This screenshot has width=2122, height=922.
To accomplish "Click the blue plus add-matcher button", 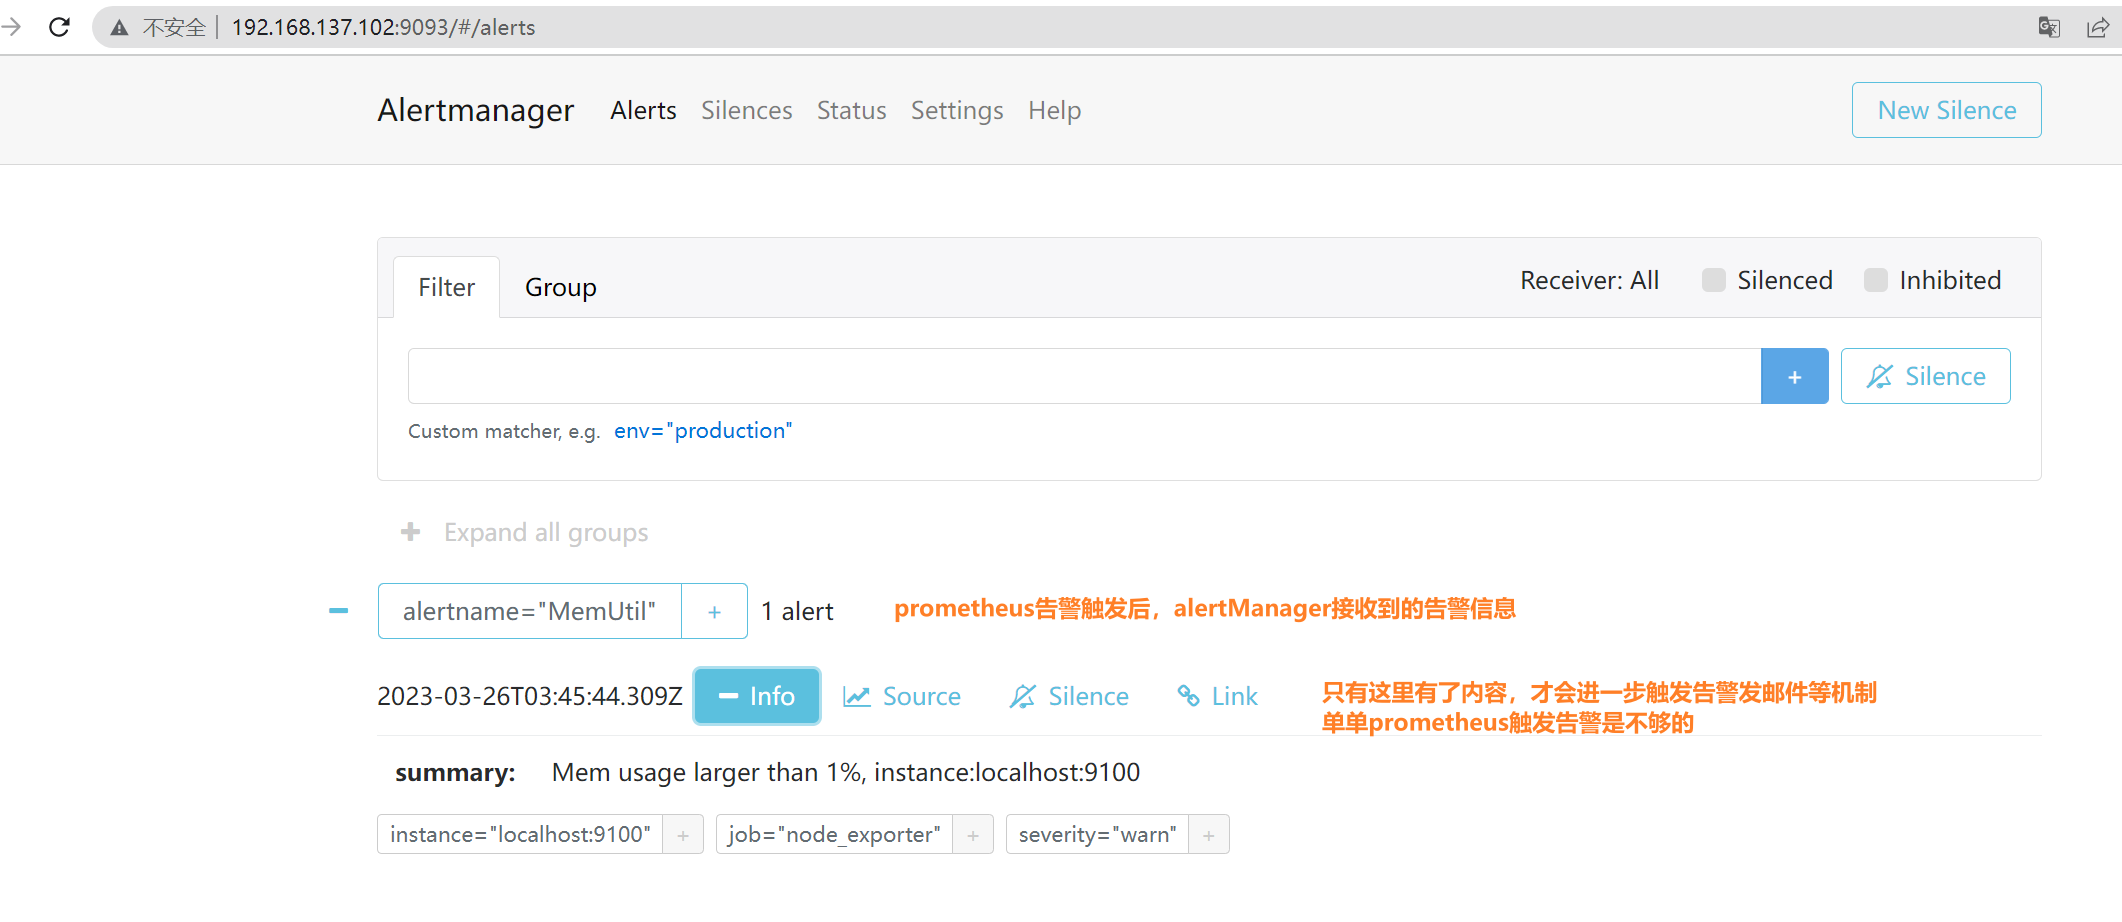I will point(1794,376).
